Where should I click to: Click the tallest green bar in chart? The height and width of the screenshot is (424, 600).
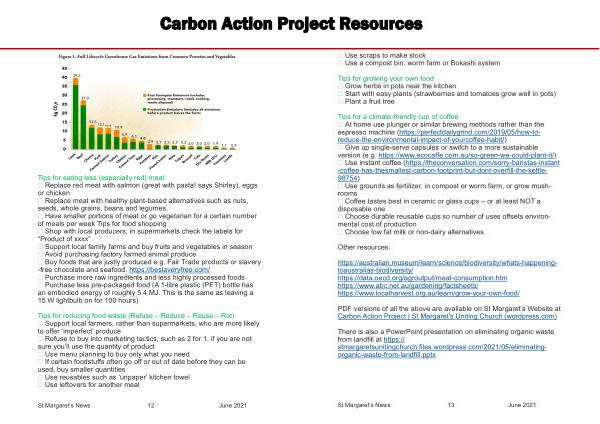click(x=76, y=117)
